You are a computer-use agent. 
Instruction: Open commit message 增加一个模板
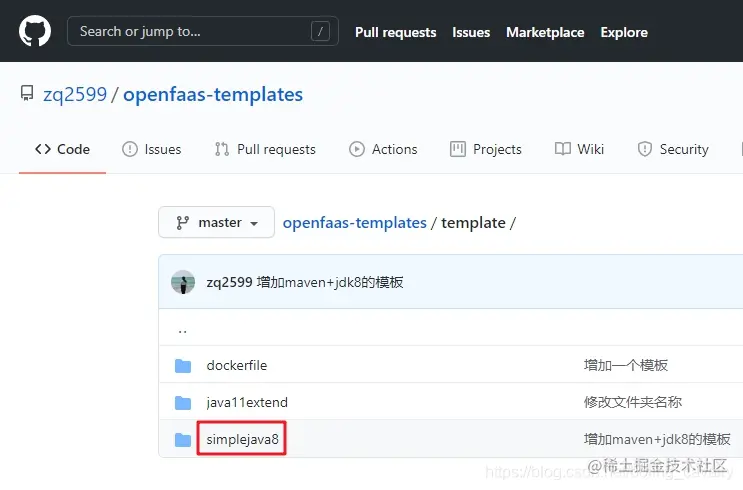click(x=626, y=365)
